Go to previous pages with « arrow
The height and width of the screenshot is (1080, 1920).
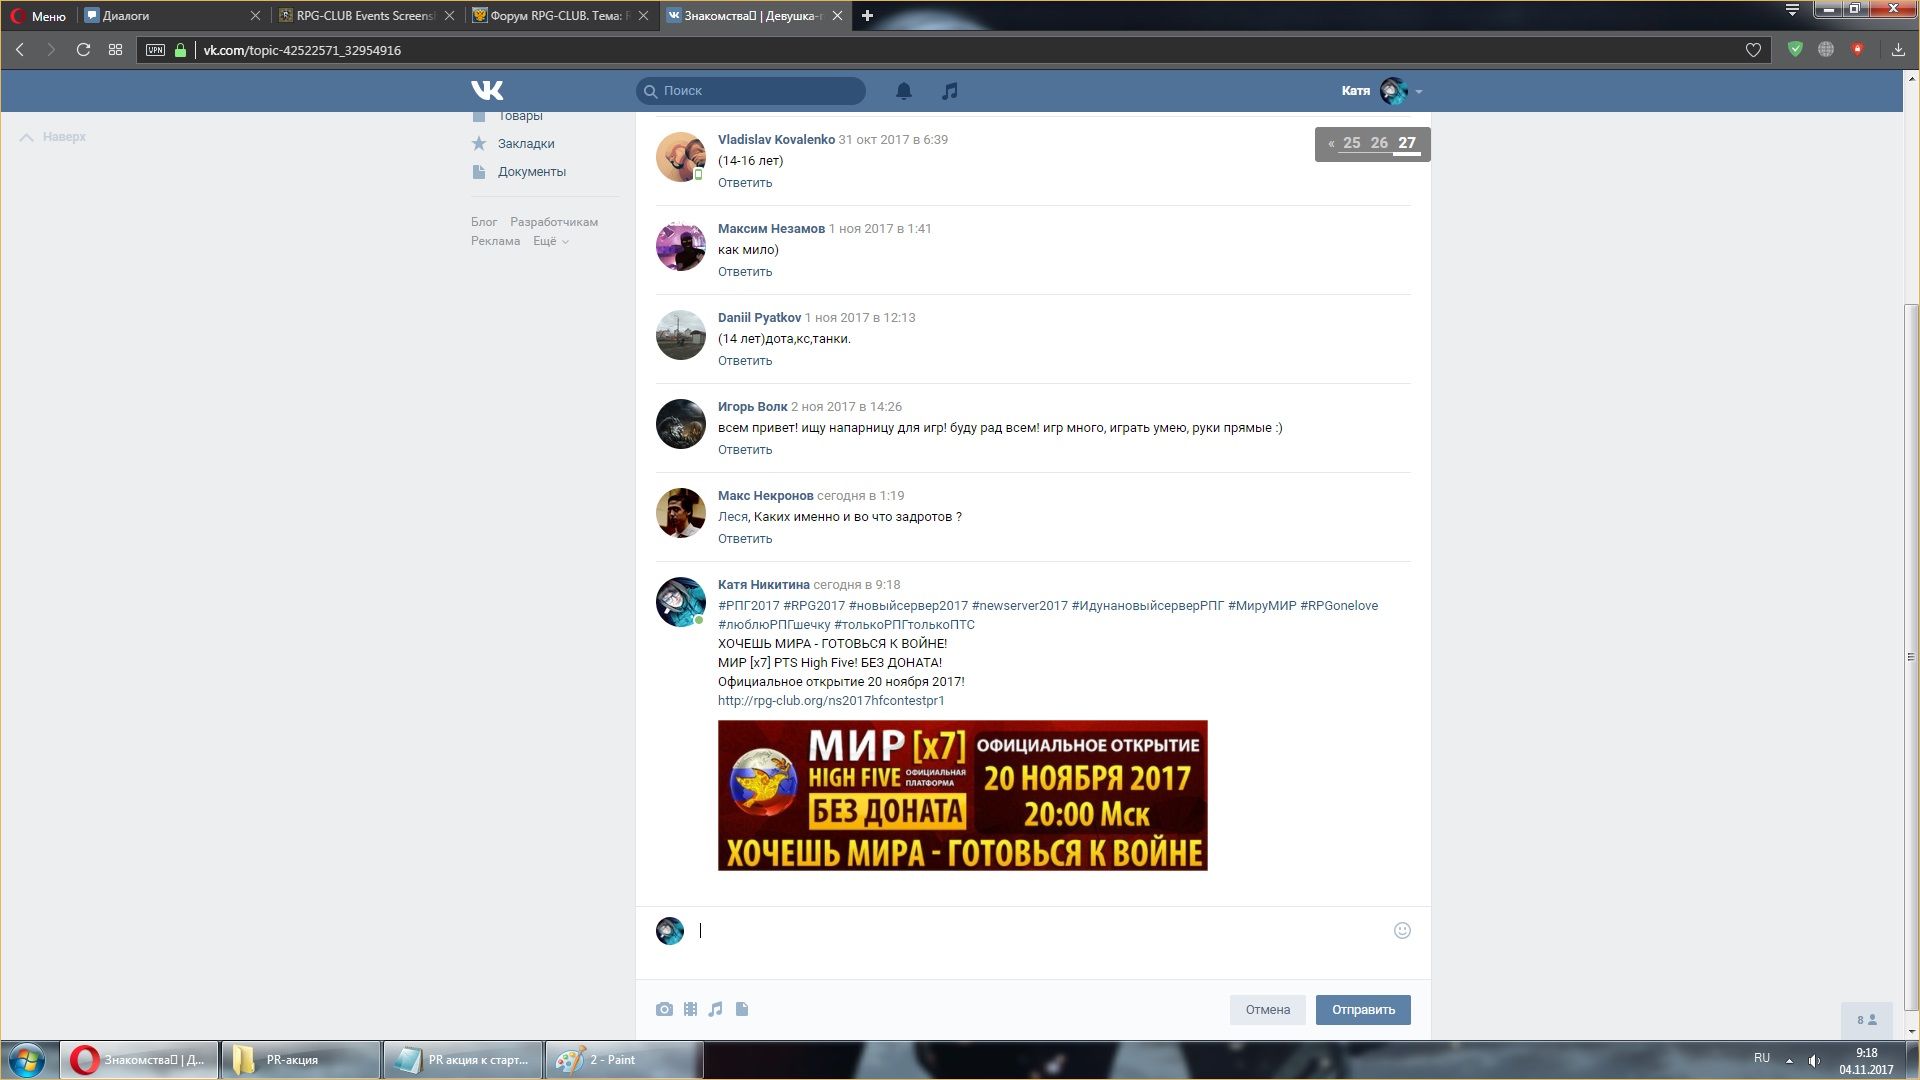(x=1331, y=143)
